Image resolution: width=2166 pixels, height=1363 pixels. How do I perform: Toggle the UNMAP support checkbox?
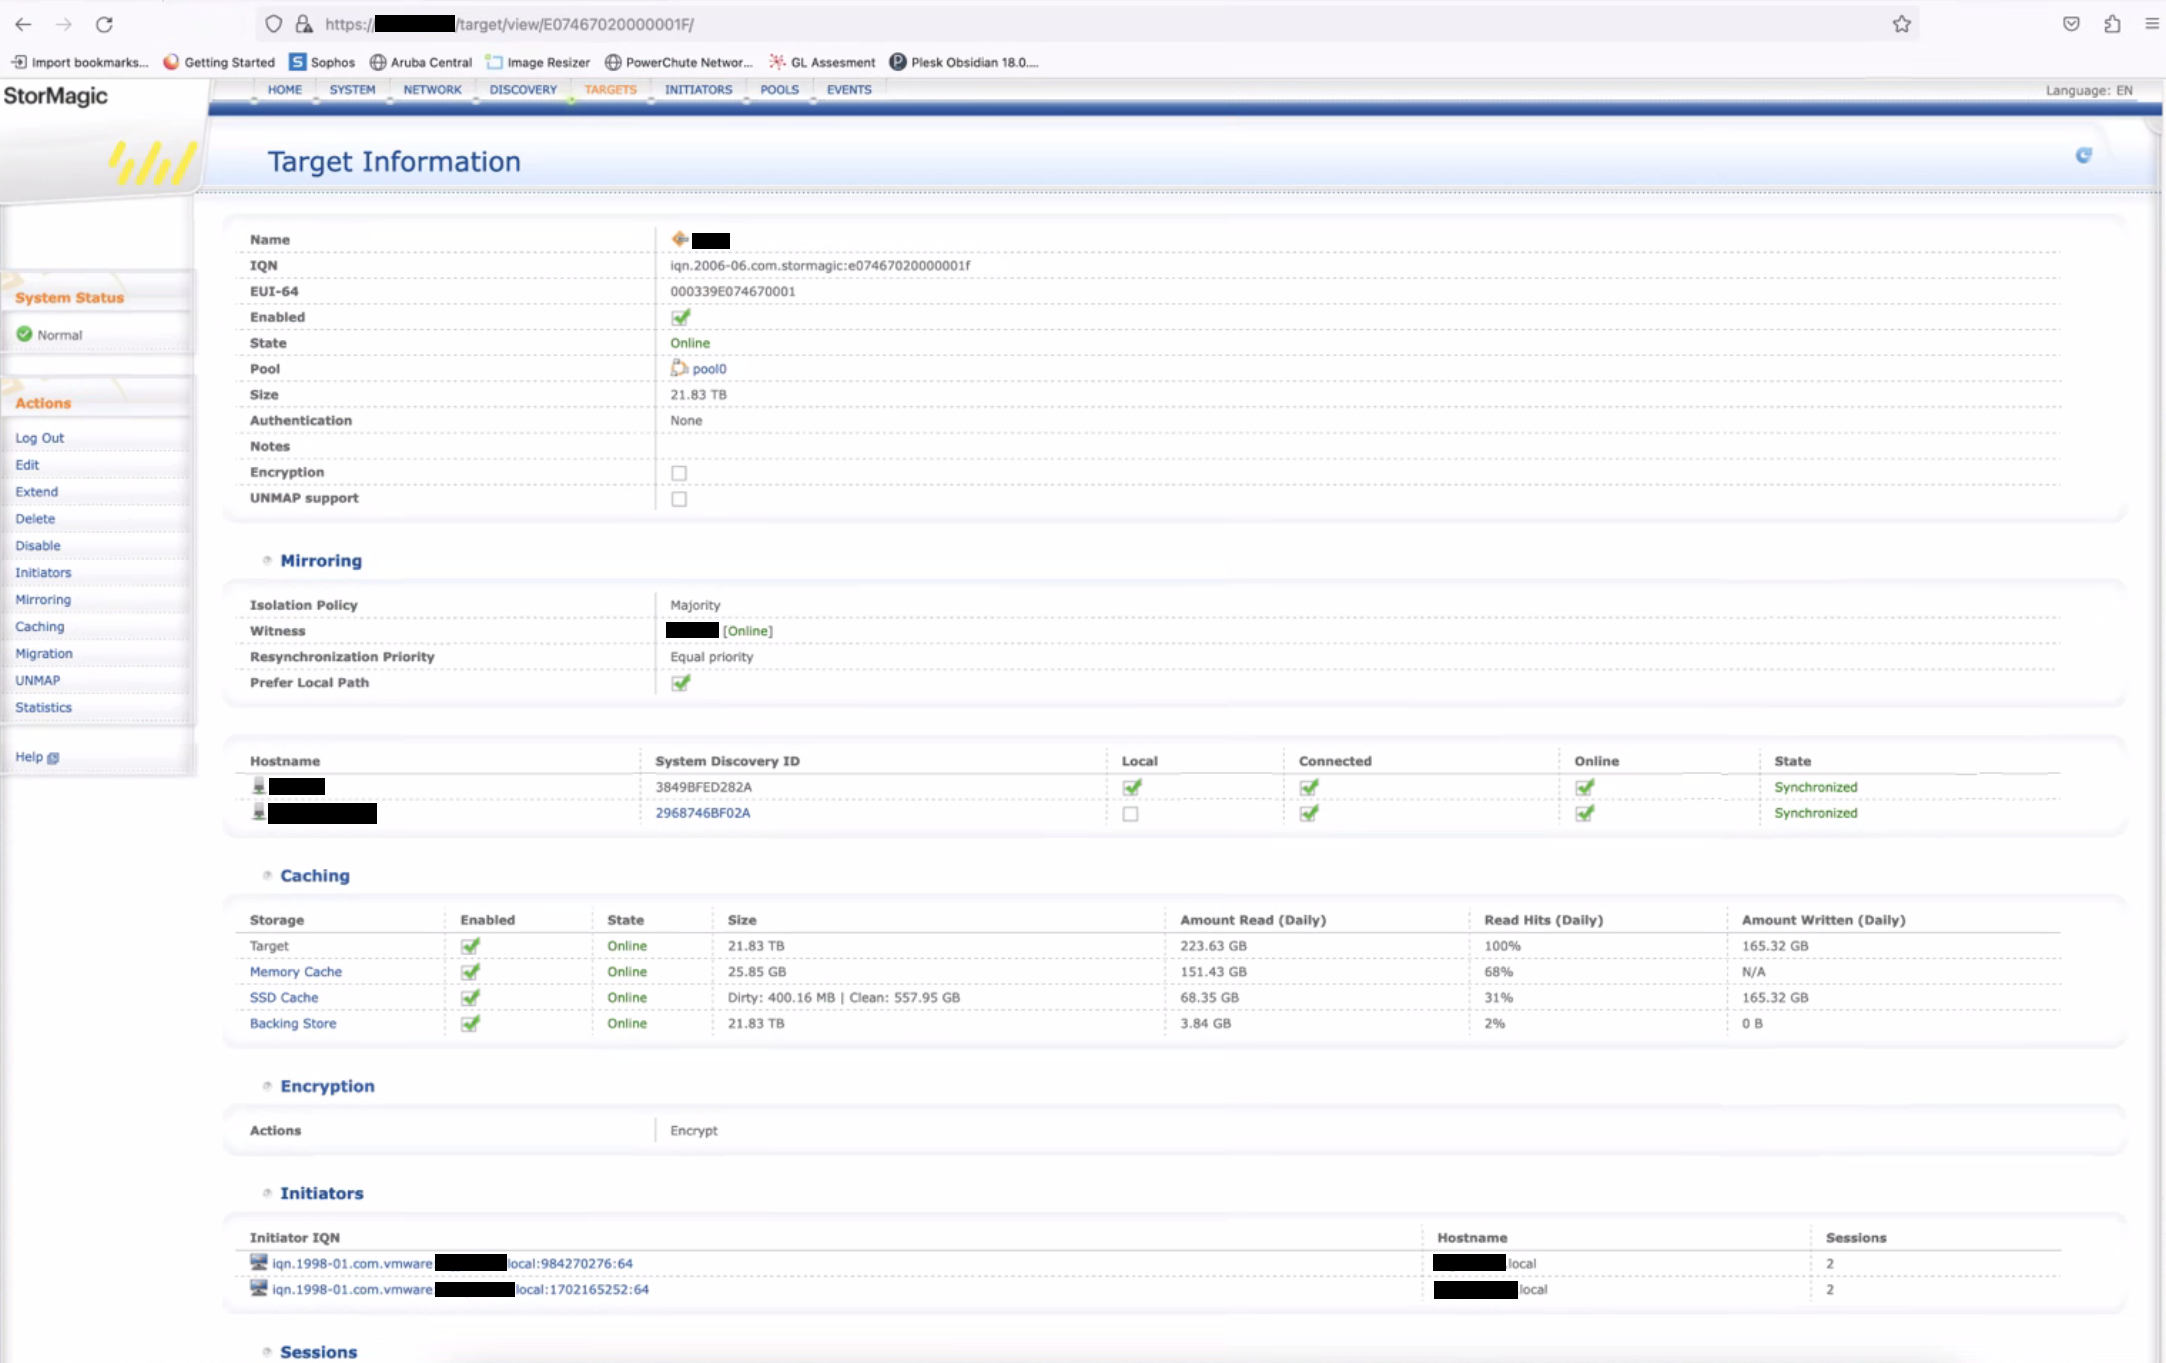[679, 499]
